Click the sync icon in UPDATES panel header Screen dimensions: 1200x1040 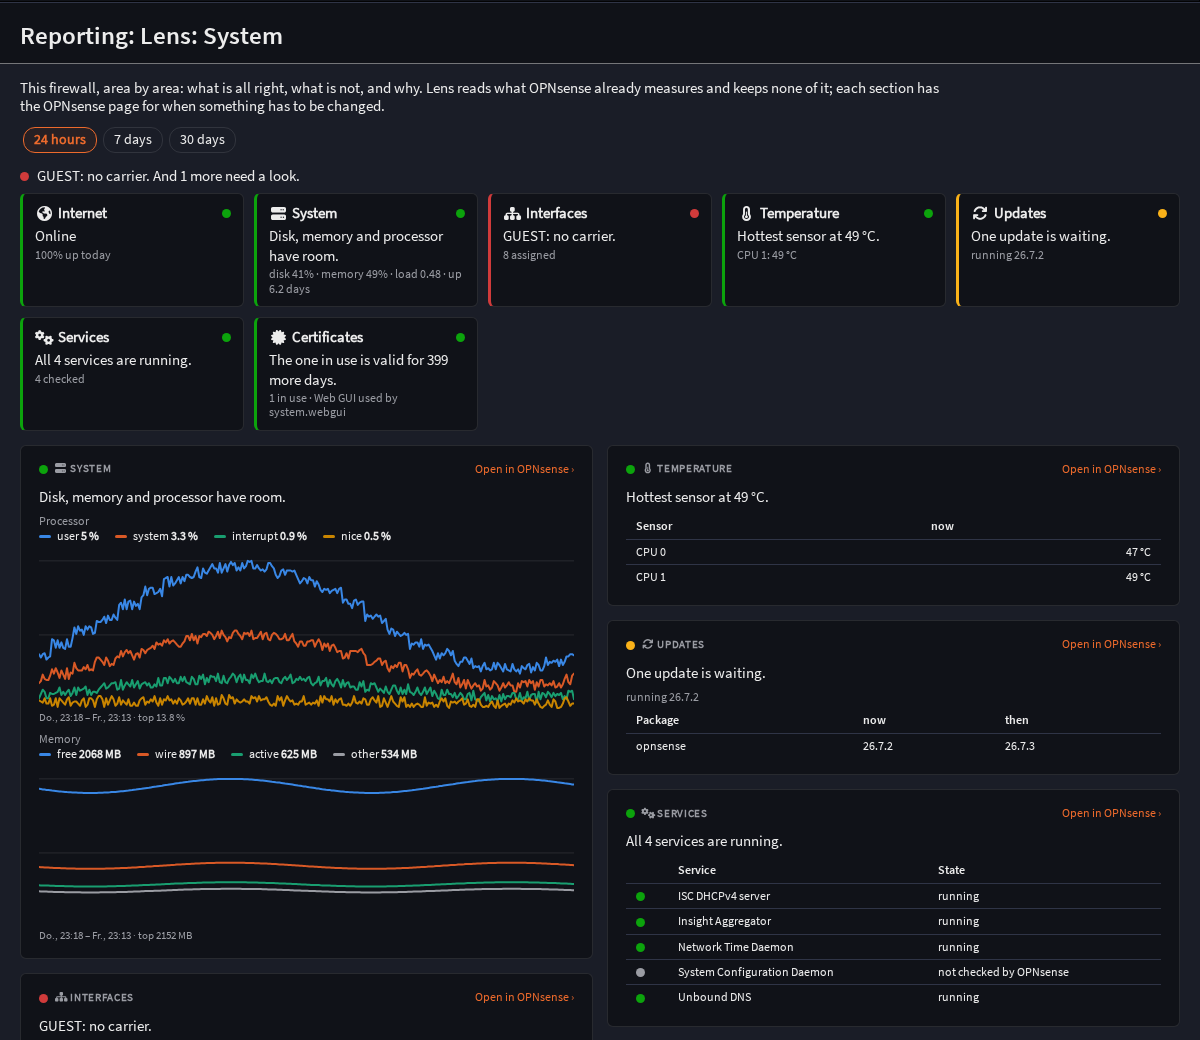[648, 644]
